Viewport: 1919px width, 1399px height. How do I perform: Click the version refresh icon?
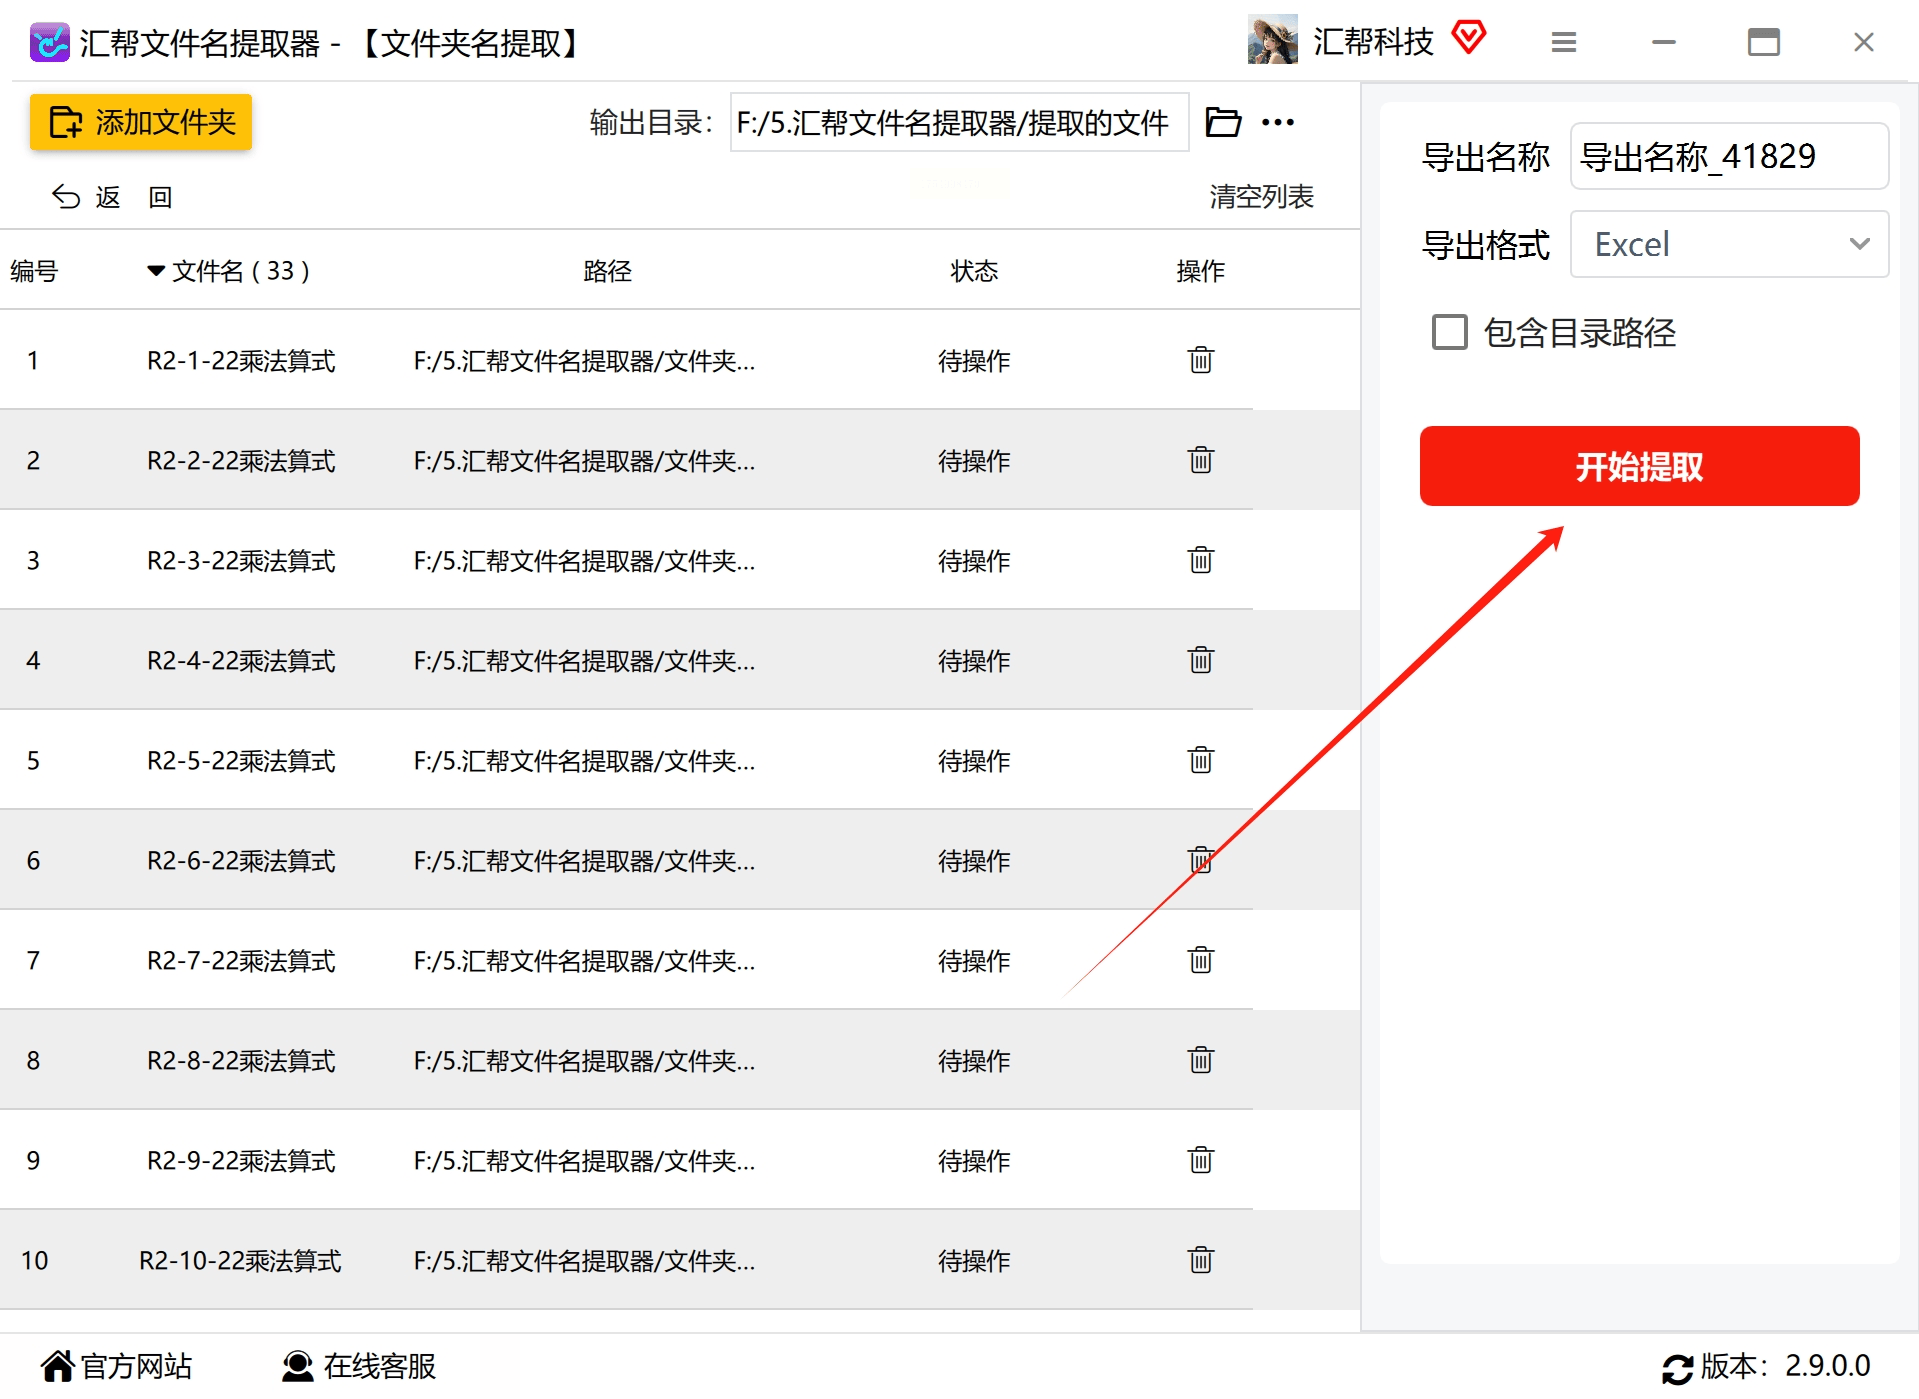coord(1677,1368)
